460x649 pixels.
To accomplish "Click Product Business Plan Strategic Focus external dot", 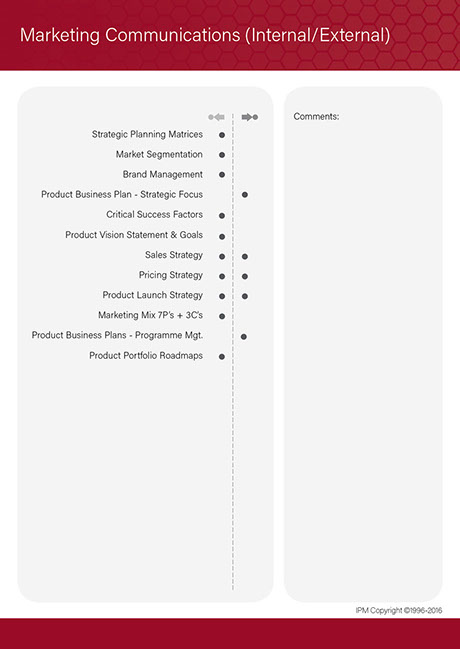I will pos(245,195).
